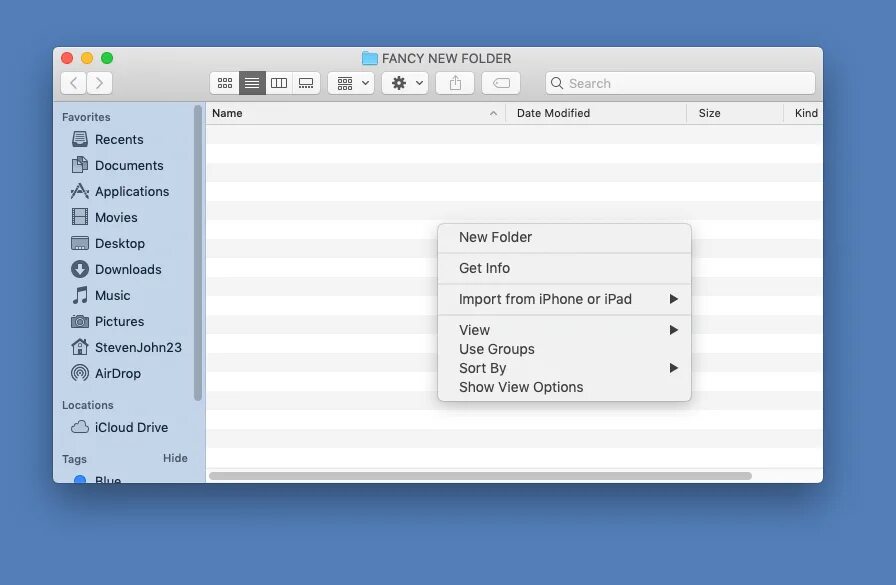Viewport: 896px width, 585px height.
Task: Click the Documents sidebar icon
Action: pyautogui.click(x=79, y=165)
